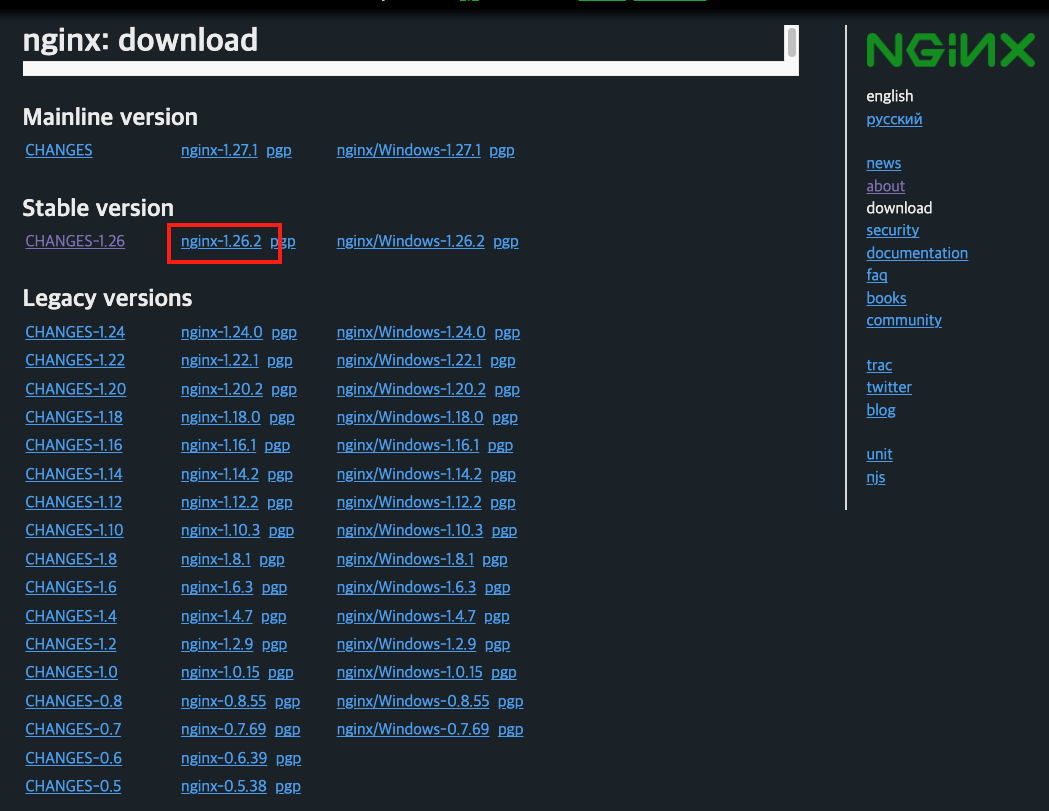This screenshot has height=811, width=1049.
Task: Open pgp for nginx/Windows-0.7.69
Action: tap(510, 729)
